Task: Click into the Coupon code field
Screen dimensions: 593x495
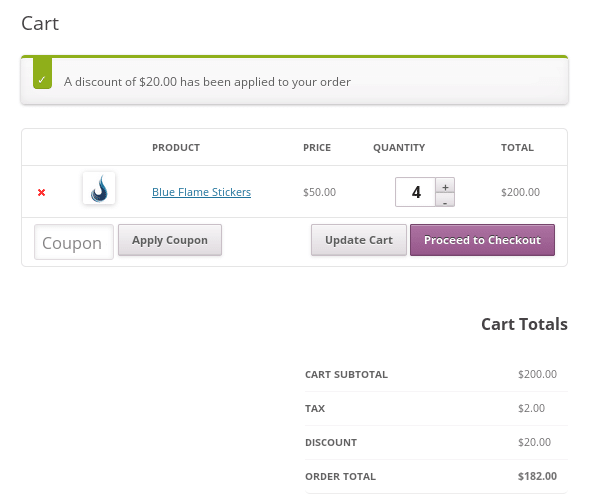Action: click(x=74, y=242)
